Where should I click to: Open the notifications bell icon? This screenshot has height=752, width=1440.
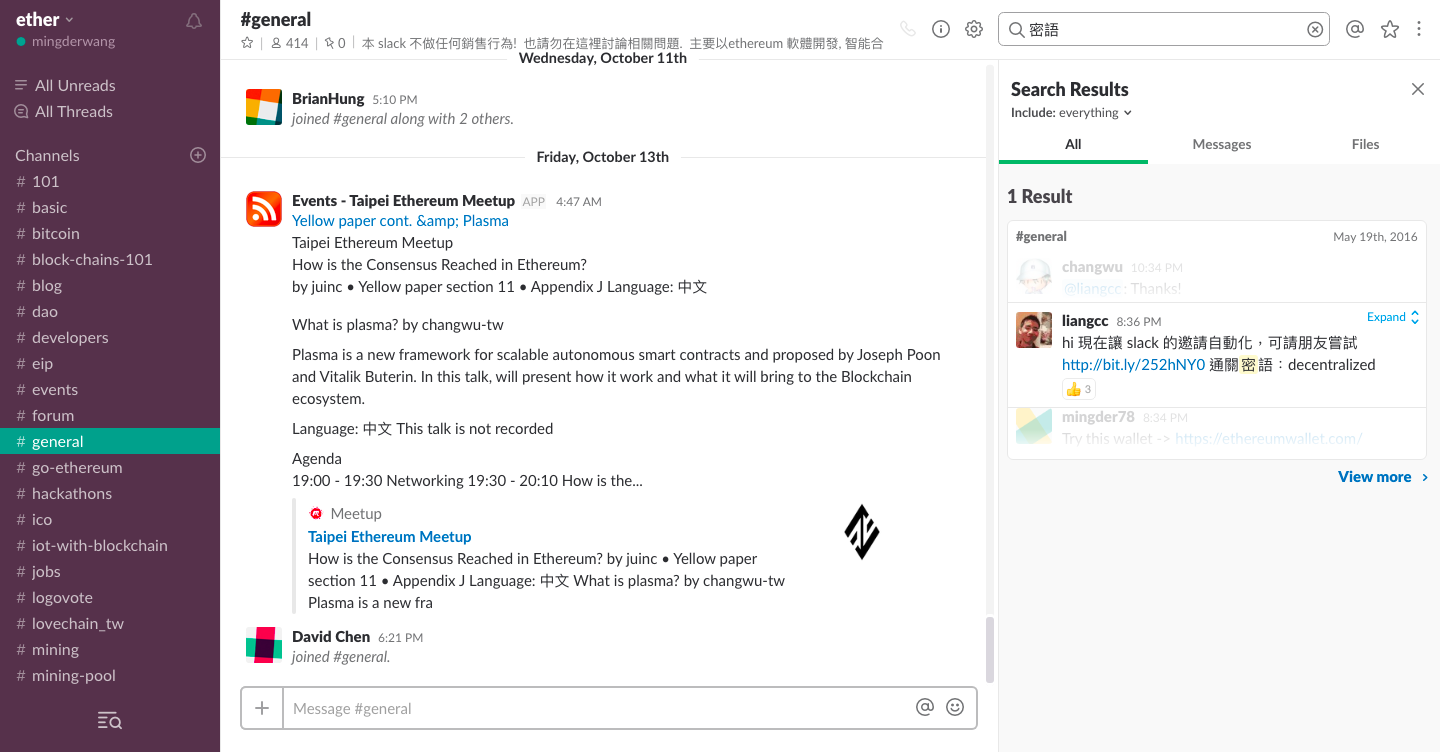click(x=194, y=21)
